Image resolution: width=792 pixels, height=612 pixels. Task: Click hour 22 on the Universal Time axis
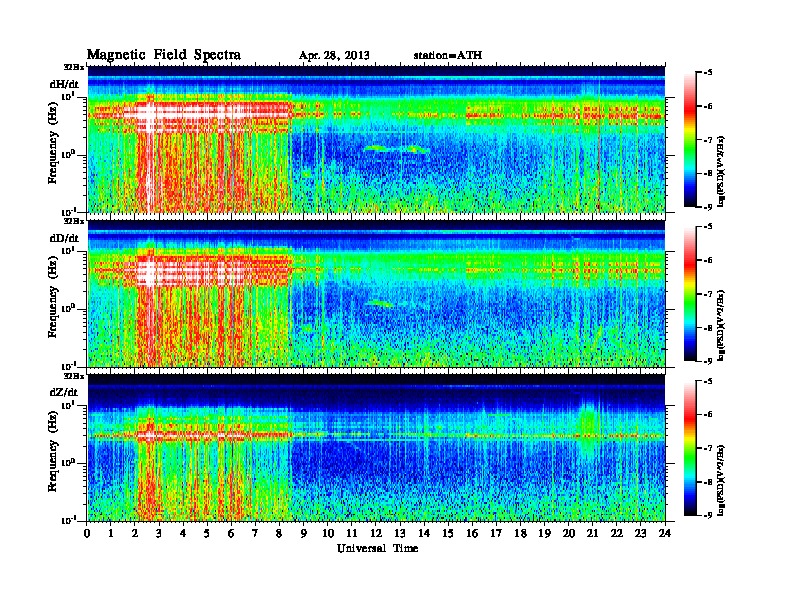(617, 533)
